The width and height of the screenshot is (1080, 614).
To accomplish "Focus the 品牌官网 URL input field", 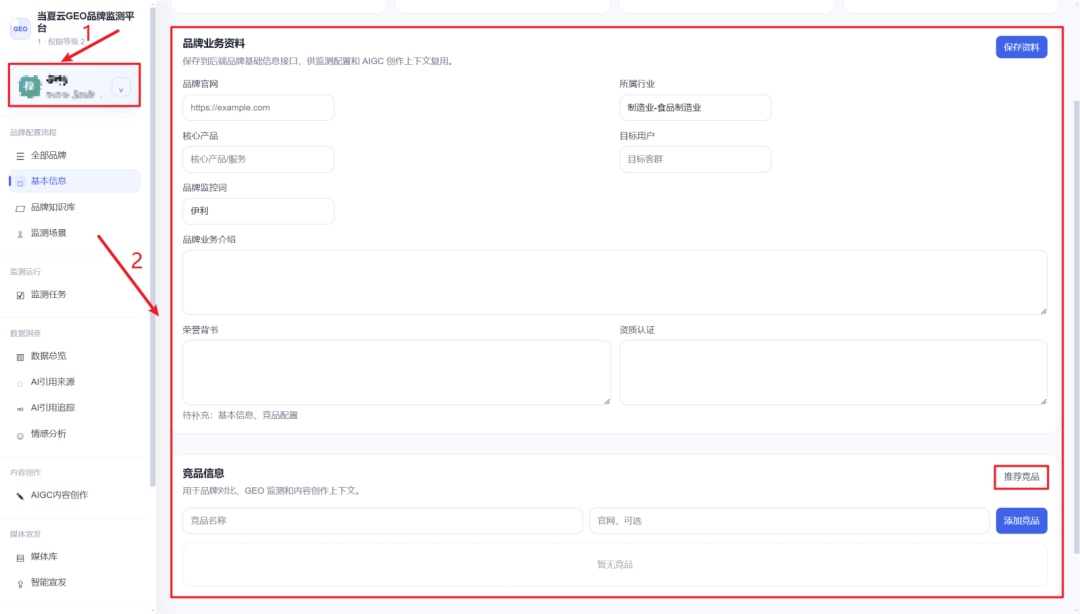I will [x=258, y=108].
